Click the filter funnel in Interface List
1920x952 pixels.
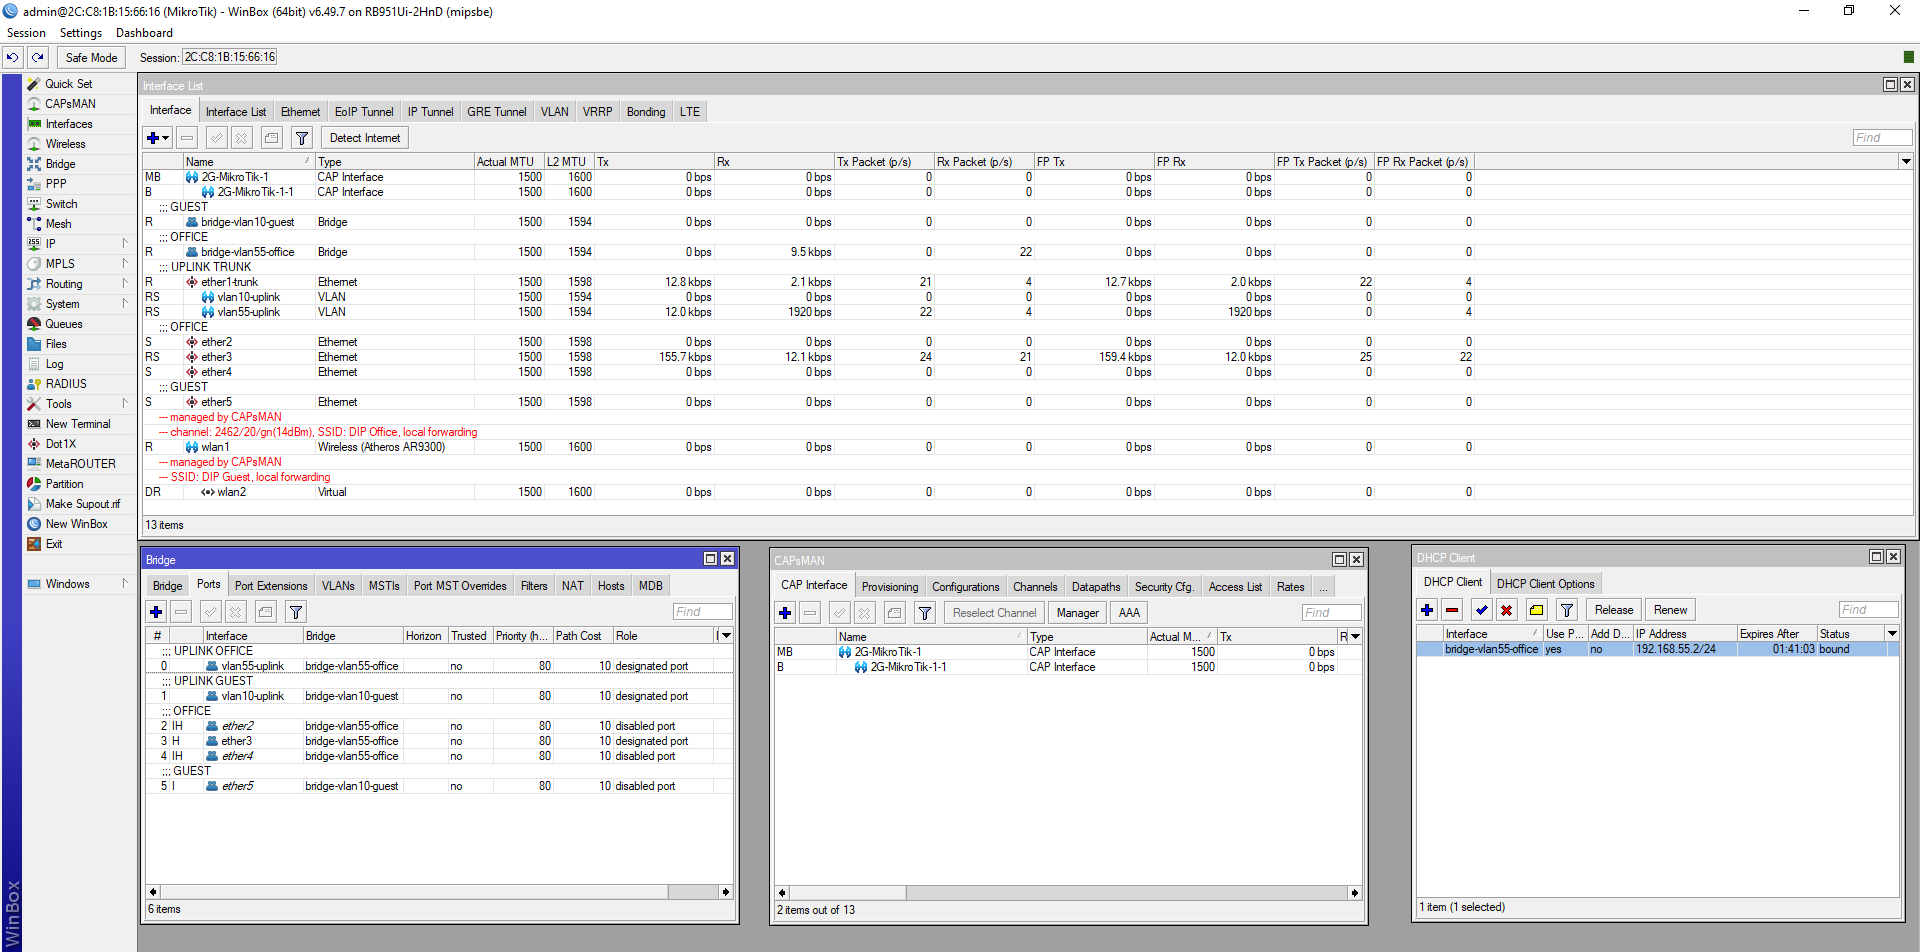coord(301,138)
